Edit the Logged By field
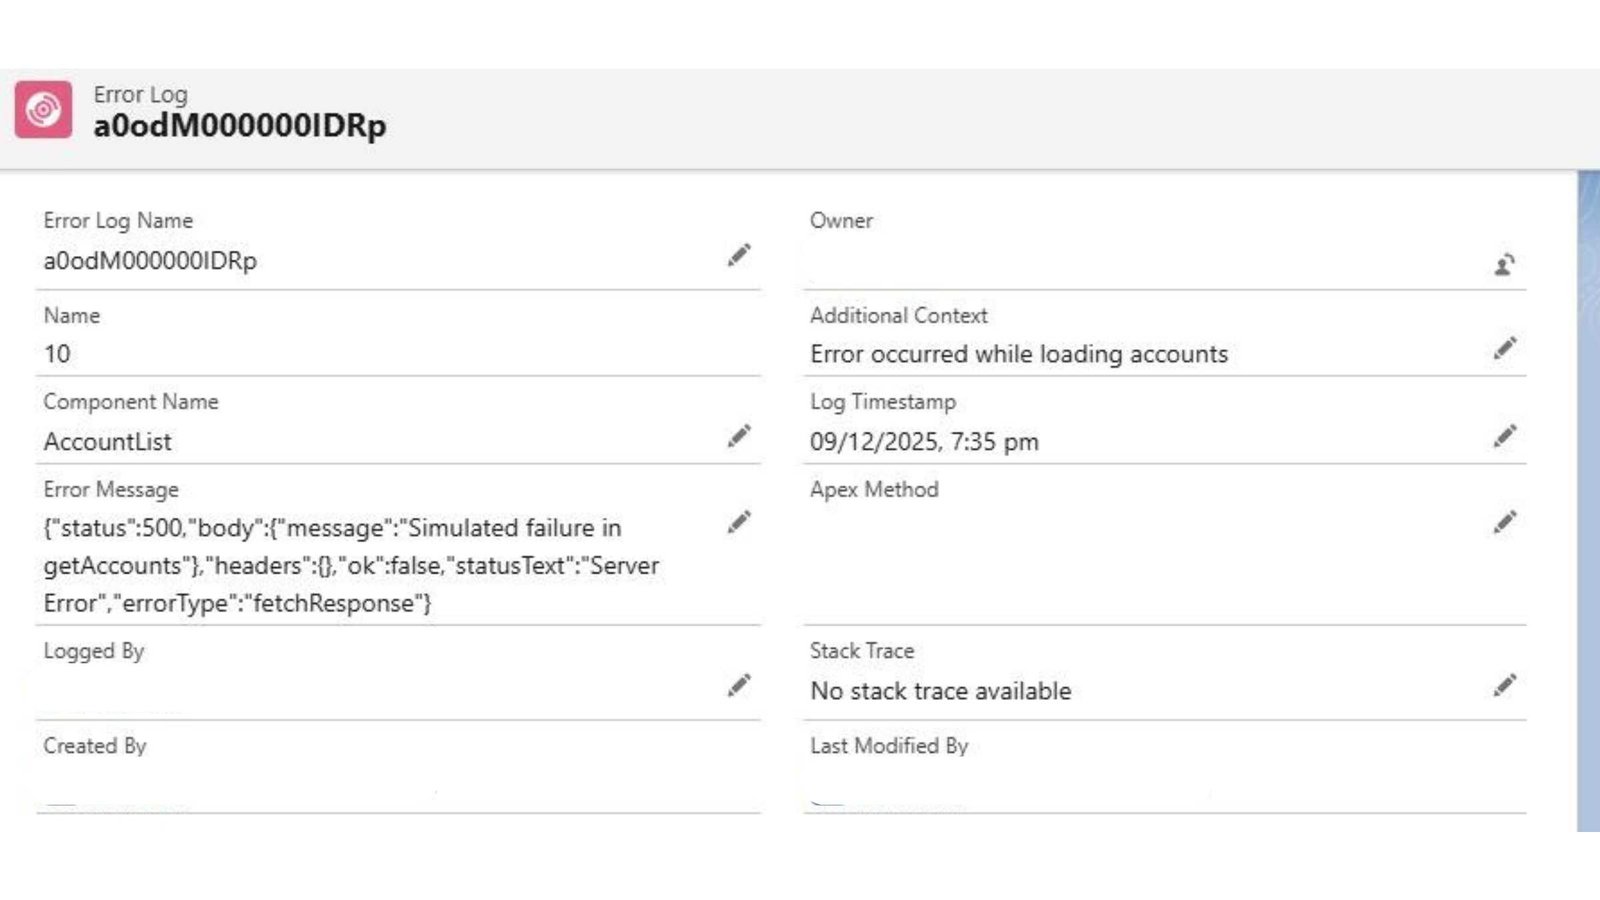Image resolution: width=1600 pixels, height=900 pixels. coord(738,685)
